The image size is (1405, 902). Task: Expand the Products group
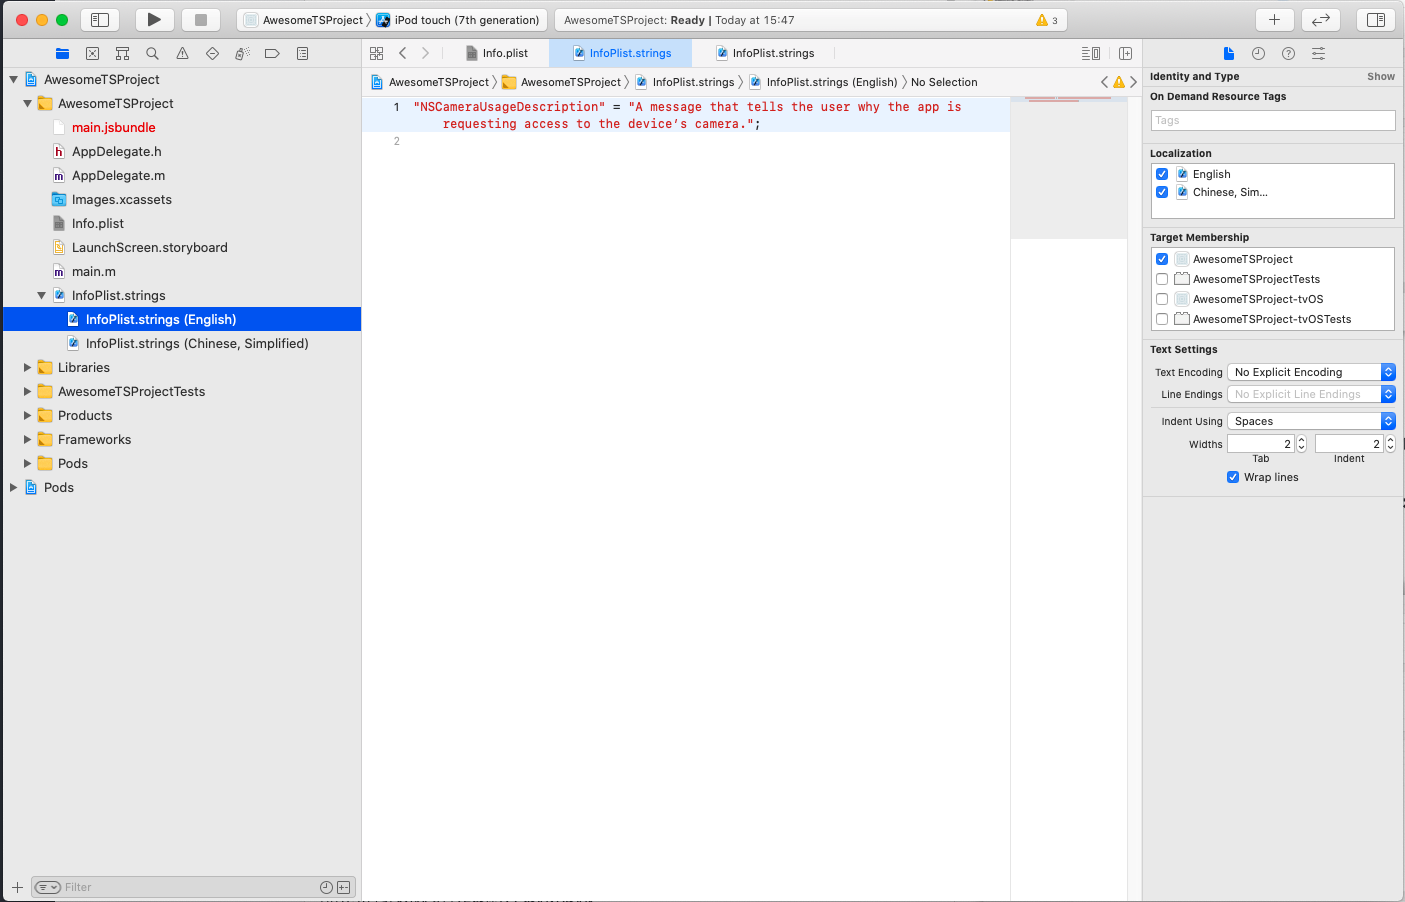pyautogui.click(x=27, y=415)
